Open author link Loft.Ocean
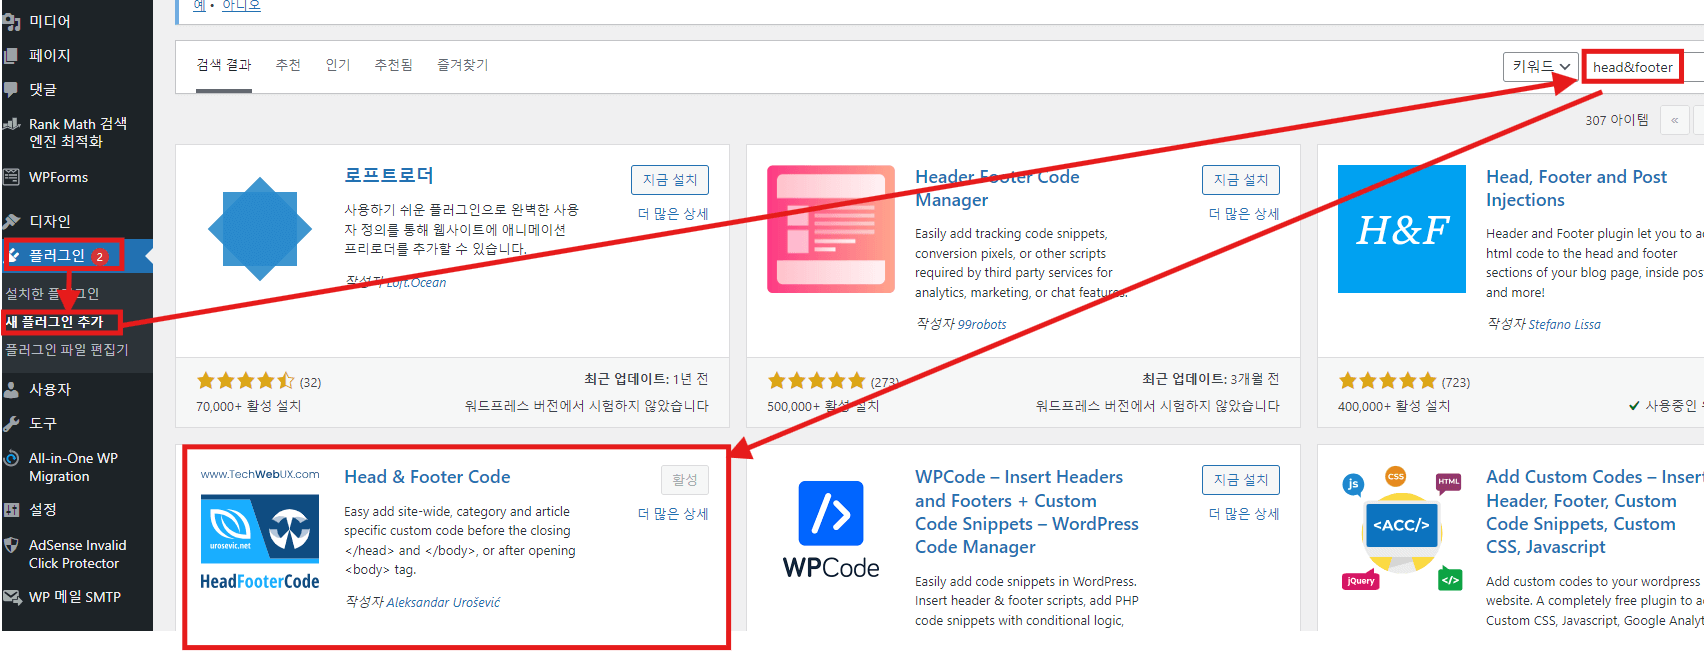 416,283
